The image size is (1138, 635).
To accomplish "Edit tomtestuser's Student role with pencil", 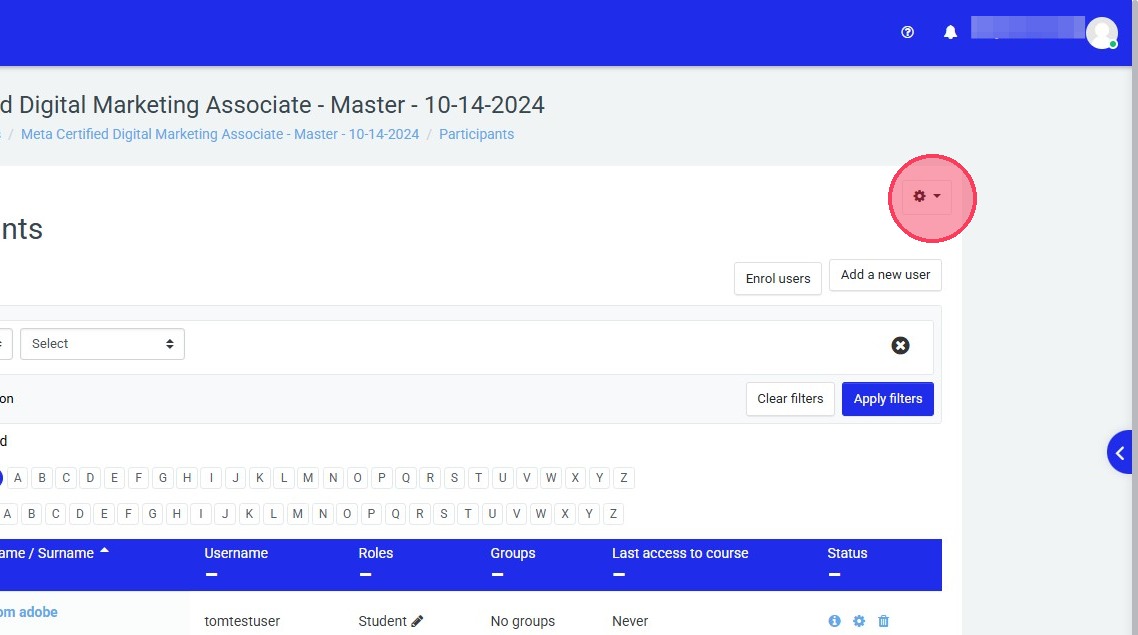I will [x=417, y=621].
